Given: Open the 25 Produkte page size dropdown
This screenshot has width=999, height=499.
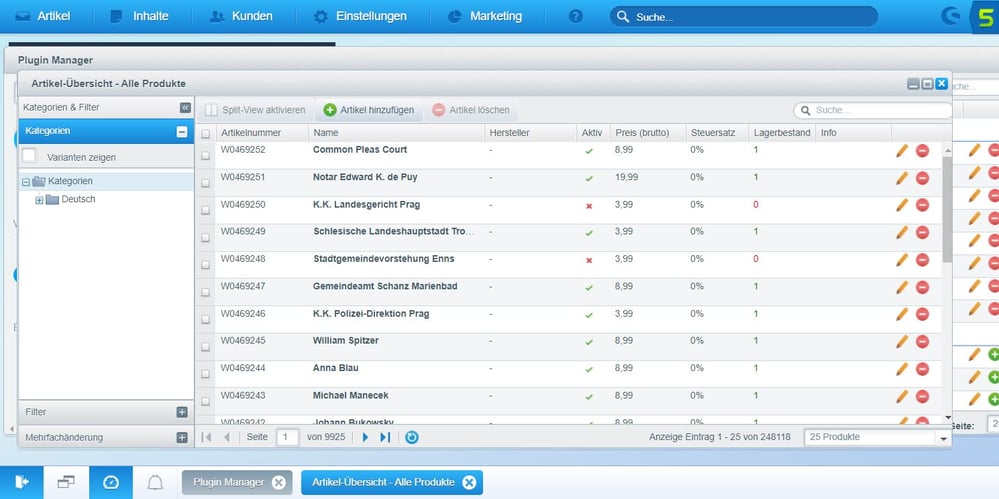Looking at the screenshot, I should click(x=944, y=438).
